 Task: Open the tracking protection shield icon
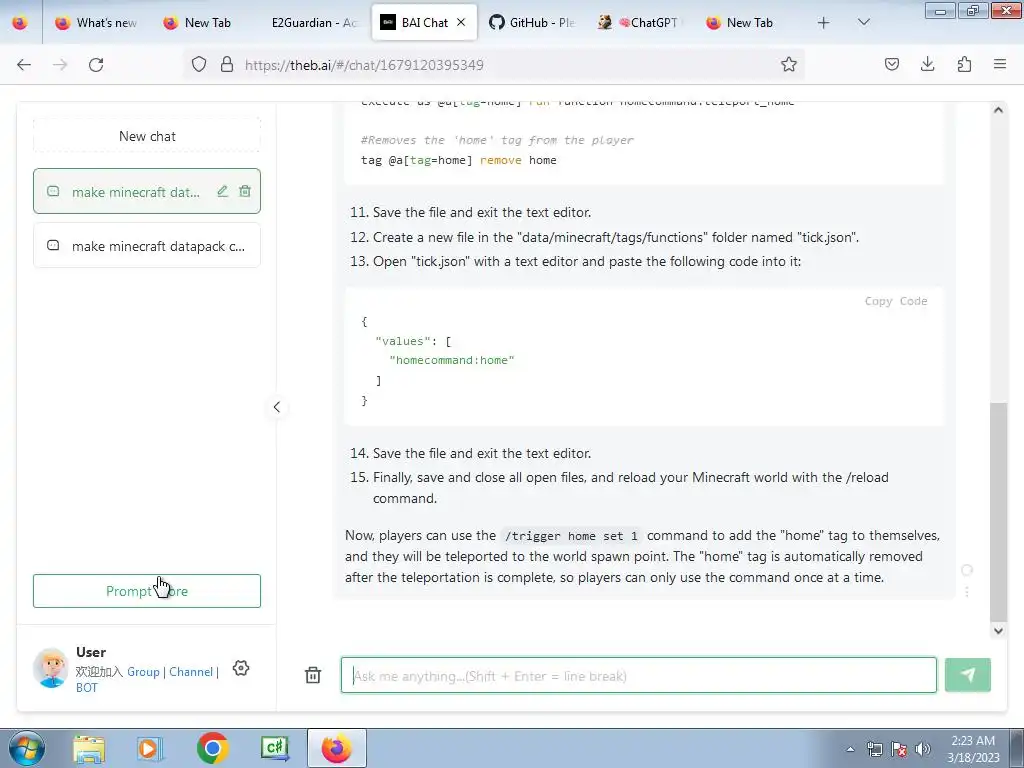(x=199, y=65)
